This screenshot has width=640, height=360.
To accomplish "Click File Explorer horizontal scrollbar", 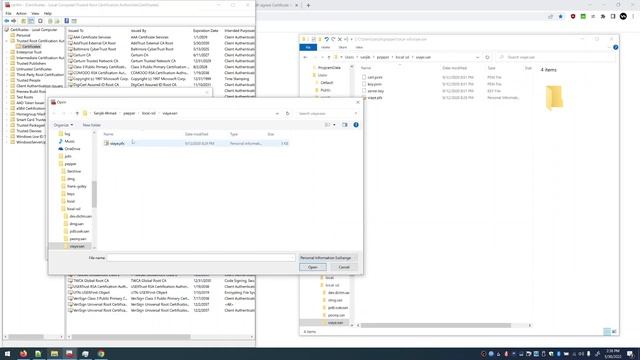I will (436, 325).
